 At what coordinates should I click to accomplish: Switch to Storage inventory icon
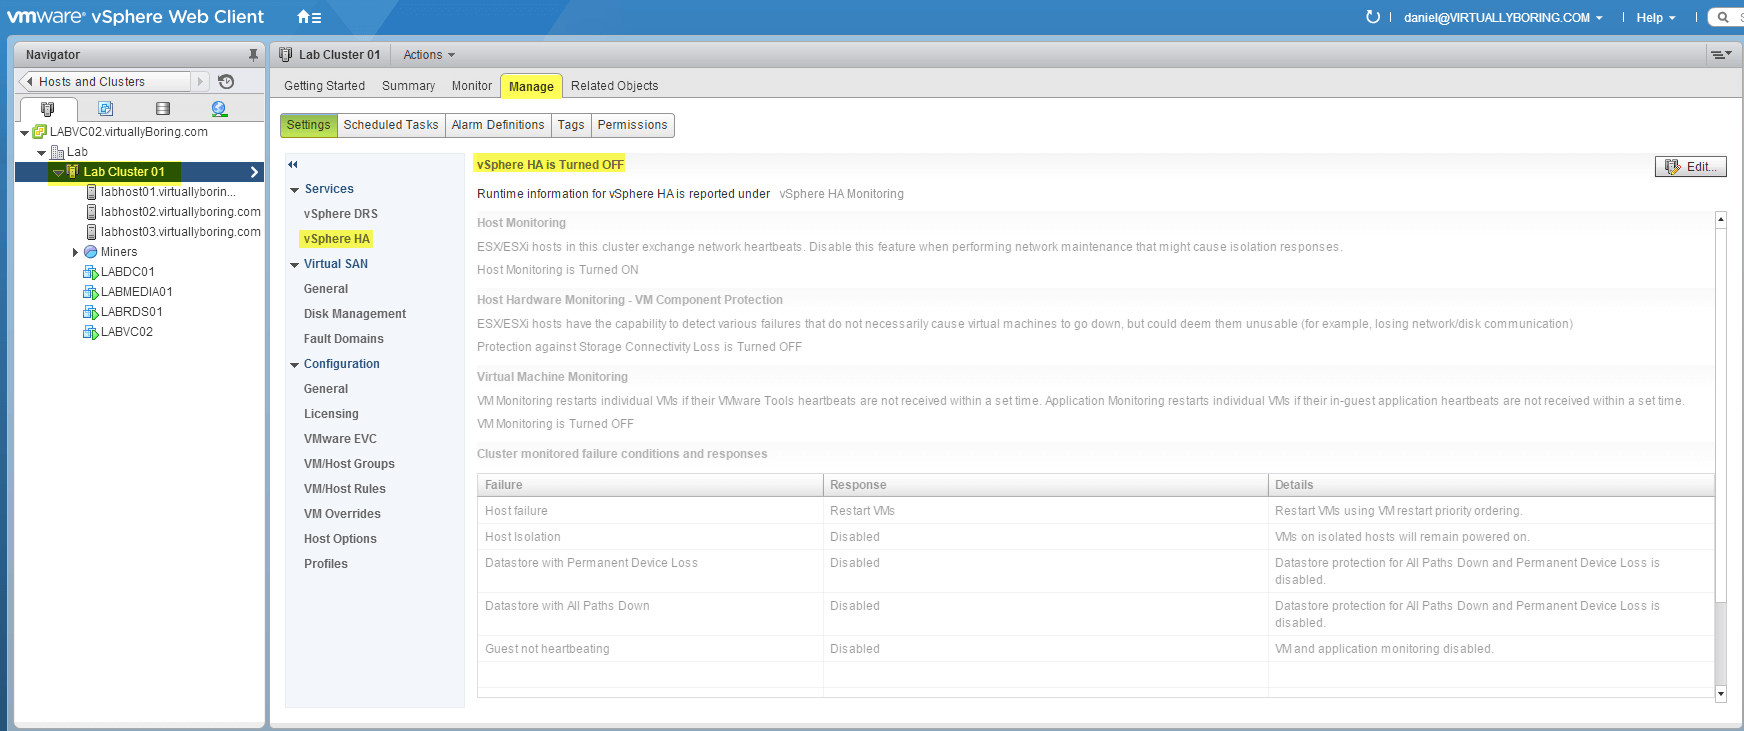[163, 108]
